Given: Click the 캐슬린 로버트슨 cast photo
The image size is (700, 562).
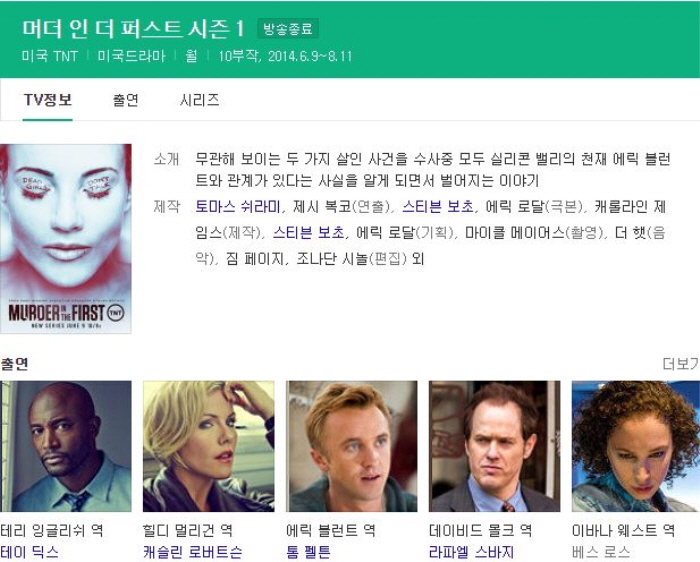Looking at the screenshot, I should pos(208,446).
